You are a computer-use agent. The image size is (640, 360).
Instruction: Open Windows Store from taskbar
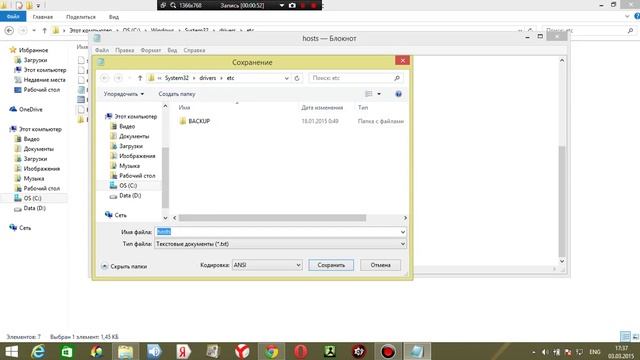pos(67,351)
